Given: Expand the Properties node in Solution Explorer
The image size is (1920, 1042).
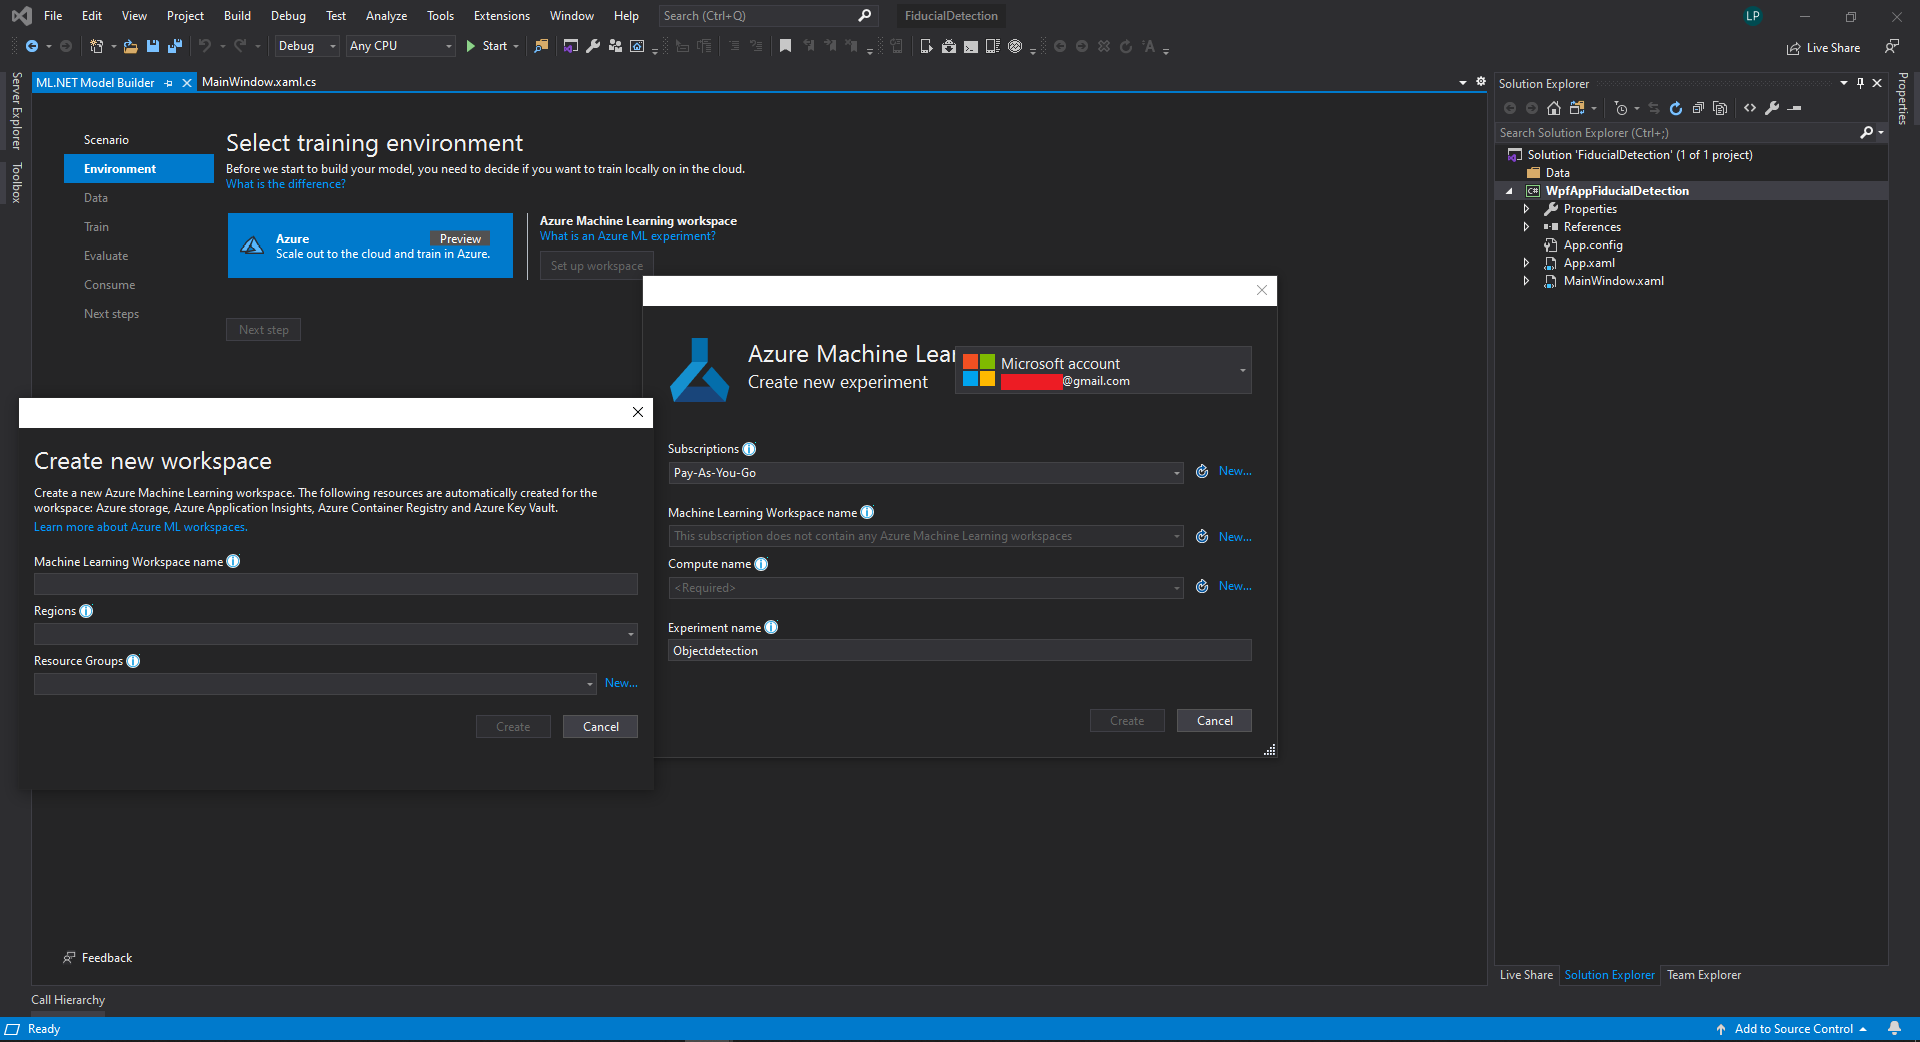Looking at the screenshot, I should tap(1526, 209).
